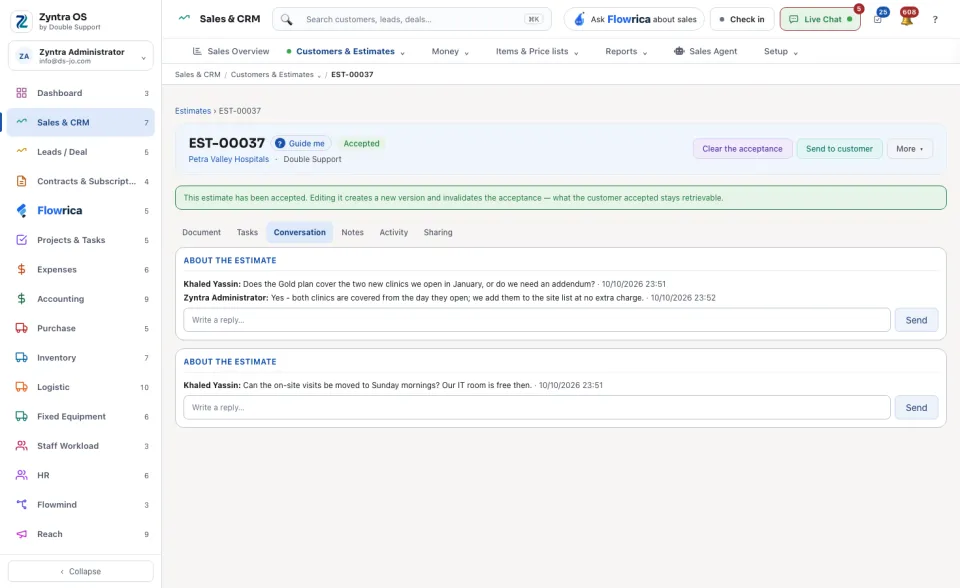Switch to the Tasks tab
The width and height of the screenshot is (960, 588).
point(247,232)
